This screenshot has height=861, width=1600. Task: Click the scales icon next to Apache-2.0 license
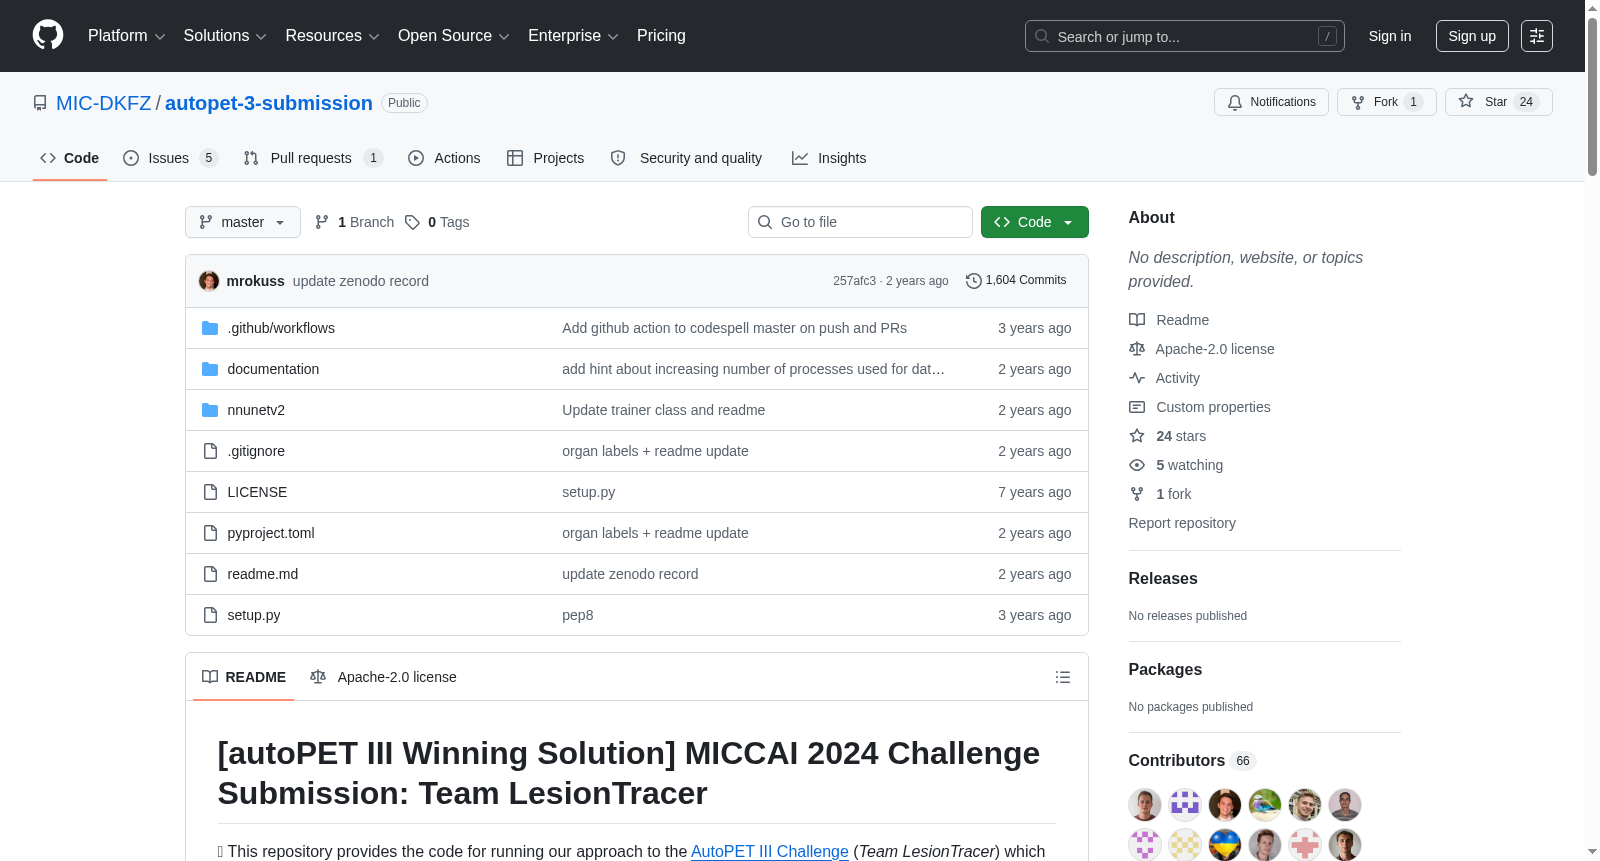coord(1137,349)
